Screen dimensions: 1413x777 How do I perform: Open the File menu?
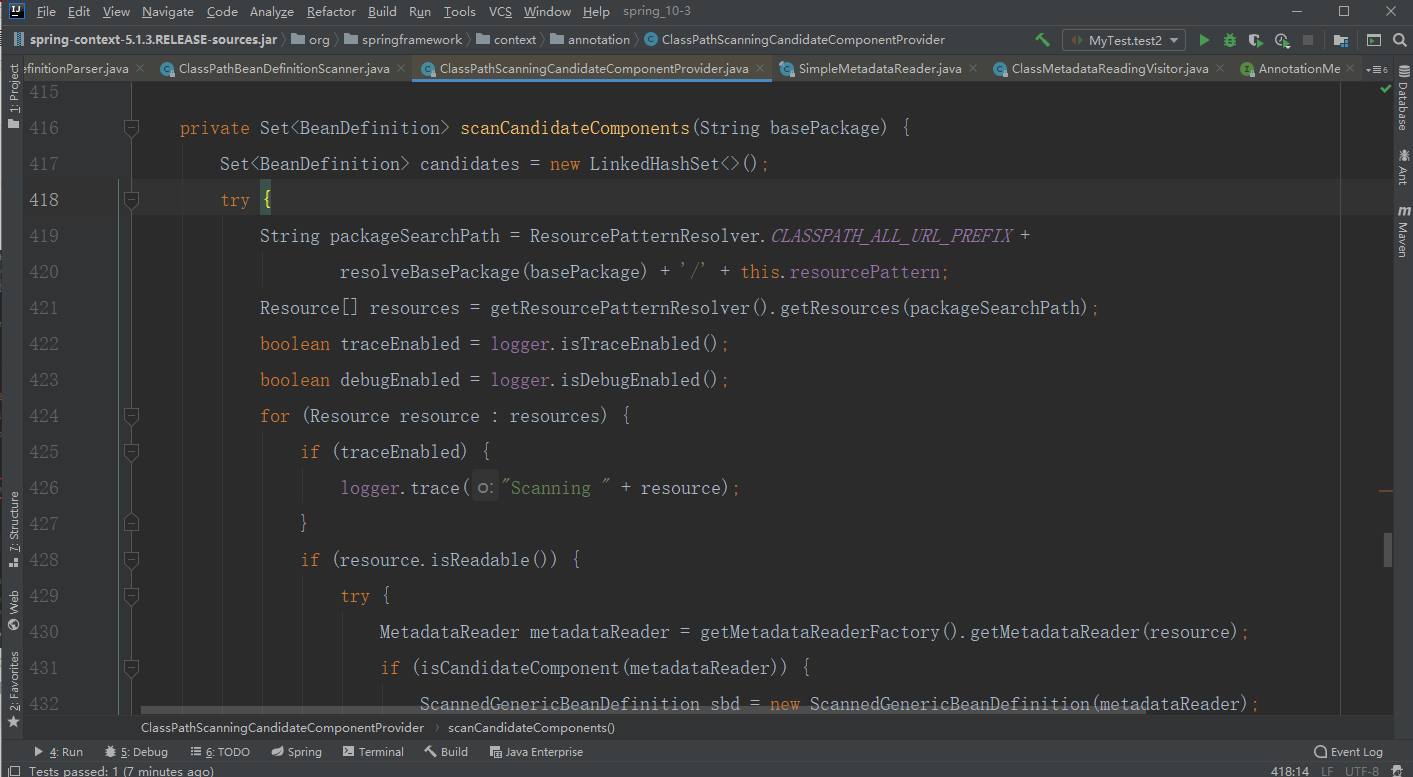pos(46,12)
